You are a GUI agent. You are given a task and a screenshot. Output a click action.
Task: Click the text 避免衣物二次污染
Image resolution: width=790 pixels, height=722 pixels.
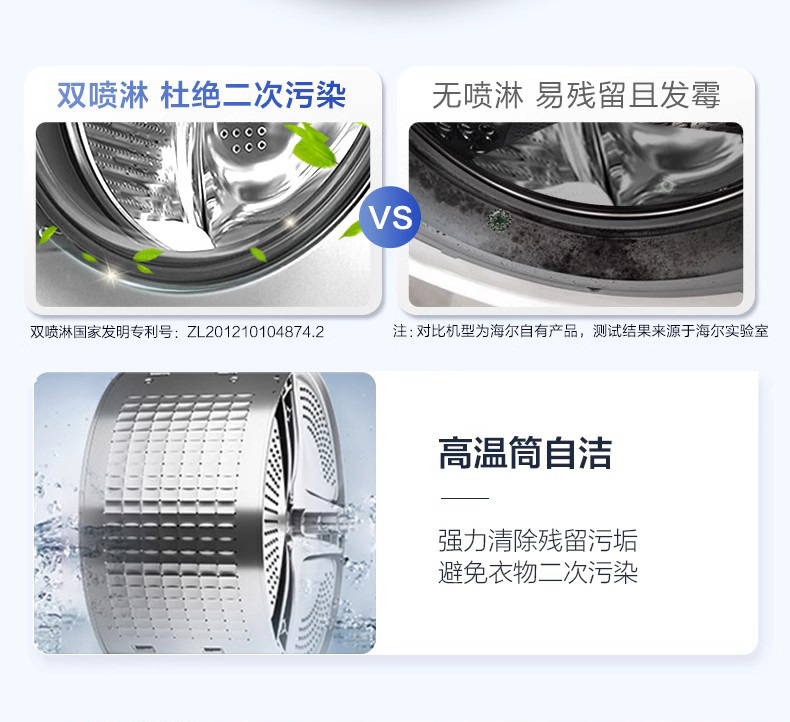tap(538, 572)
